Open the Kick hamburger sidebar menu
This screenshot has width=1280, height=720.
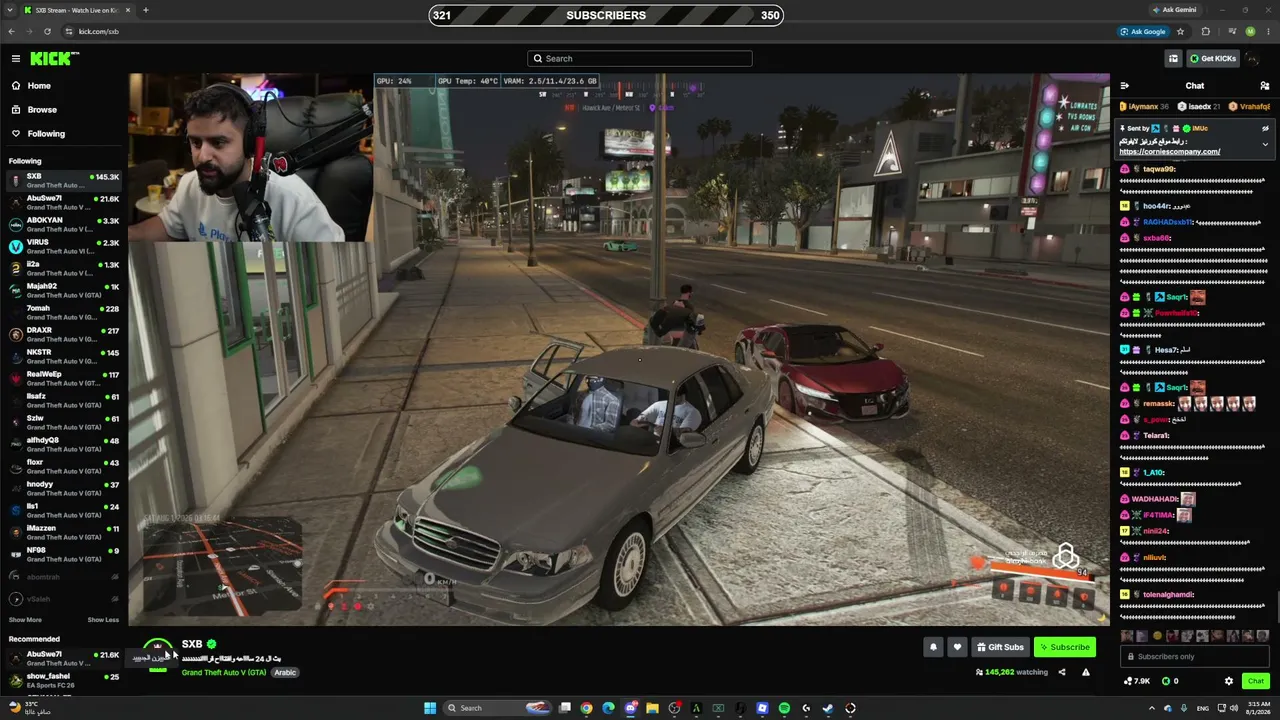pyautogui.click(x=16, y=59)
